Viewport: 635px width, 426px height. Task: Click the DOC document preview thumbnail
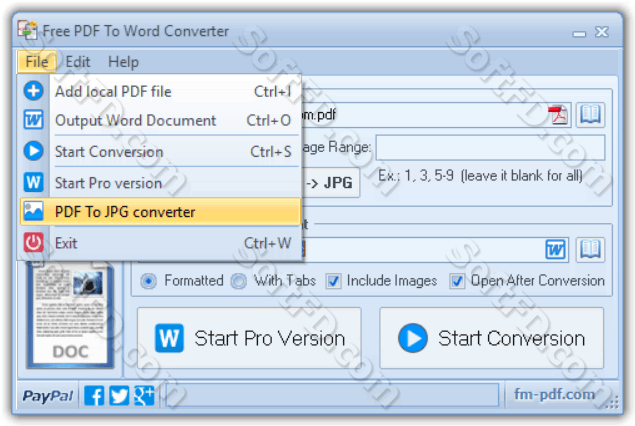pos(70,315)
